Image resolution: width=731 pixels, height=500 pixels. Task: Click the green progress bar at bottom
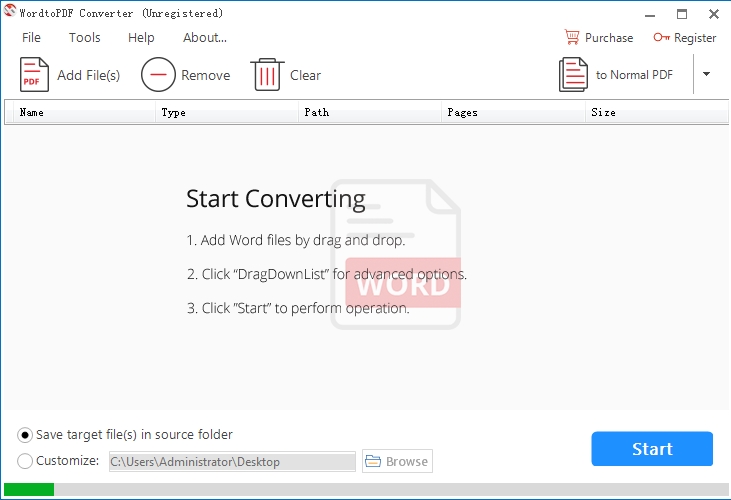(x=29, y=489)
